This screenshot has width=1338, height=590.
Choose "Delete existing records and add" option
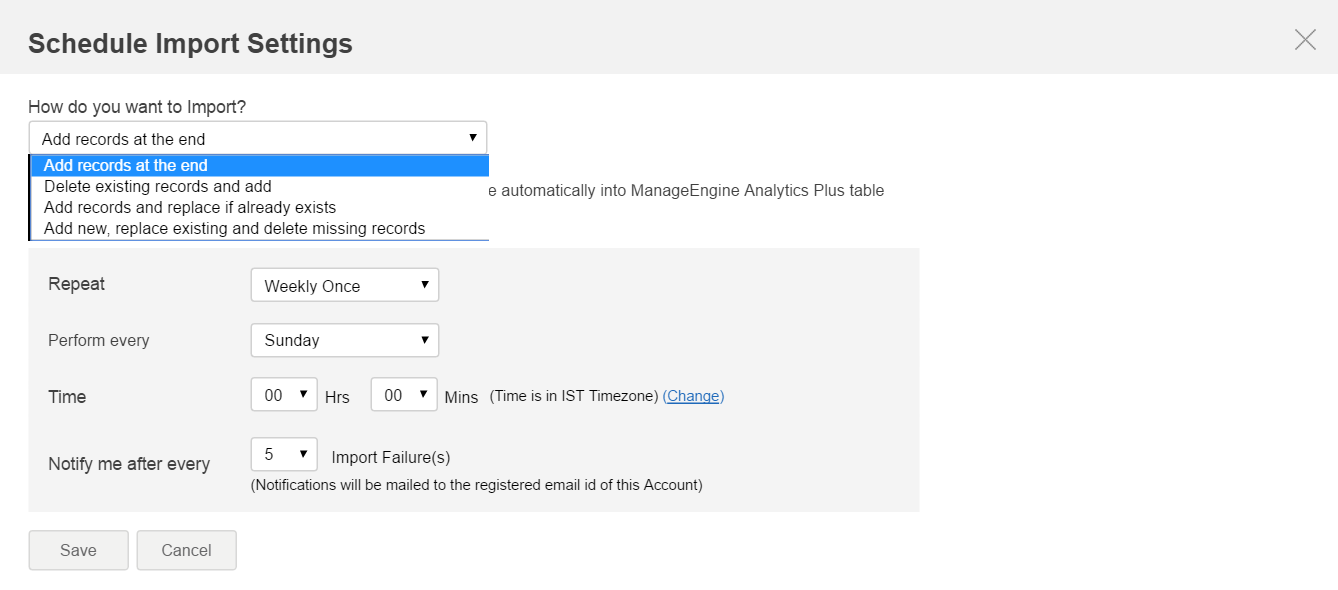coord(158,187)
